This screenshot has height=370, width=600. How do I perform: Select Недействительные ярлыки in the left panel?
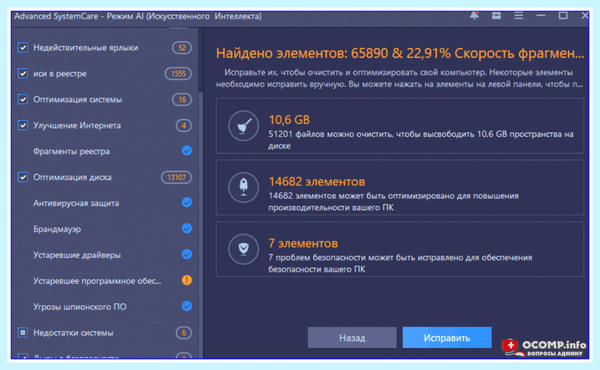[x=86, y=48]
